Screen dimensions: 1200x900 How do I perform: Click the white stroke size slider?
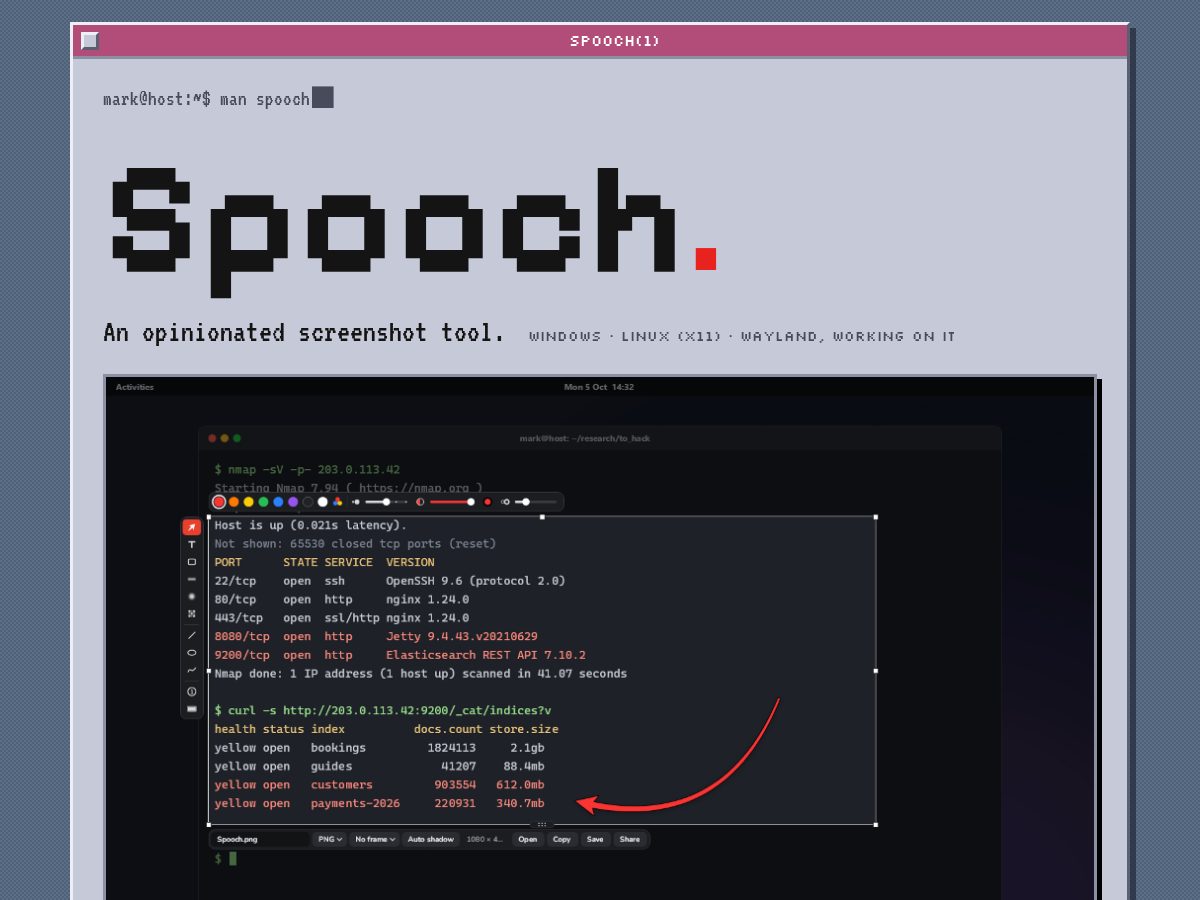coord(386,502)
